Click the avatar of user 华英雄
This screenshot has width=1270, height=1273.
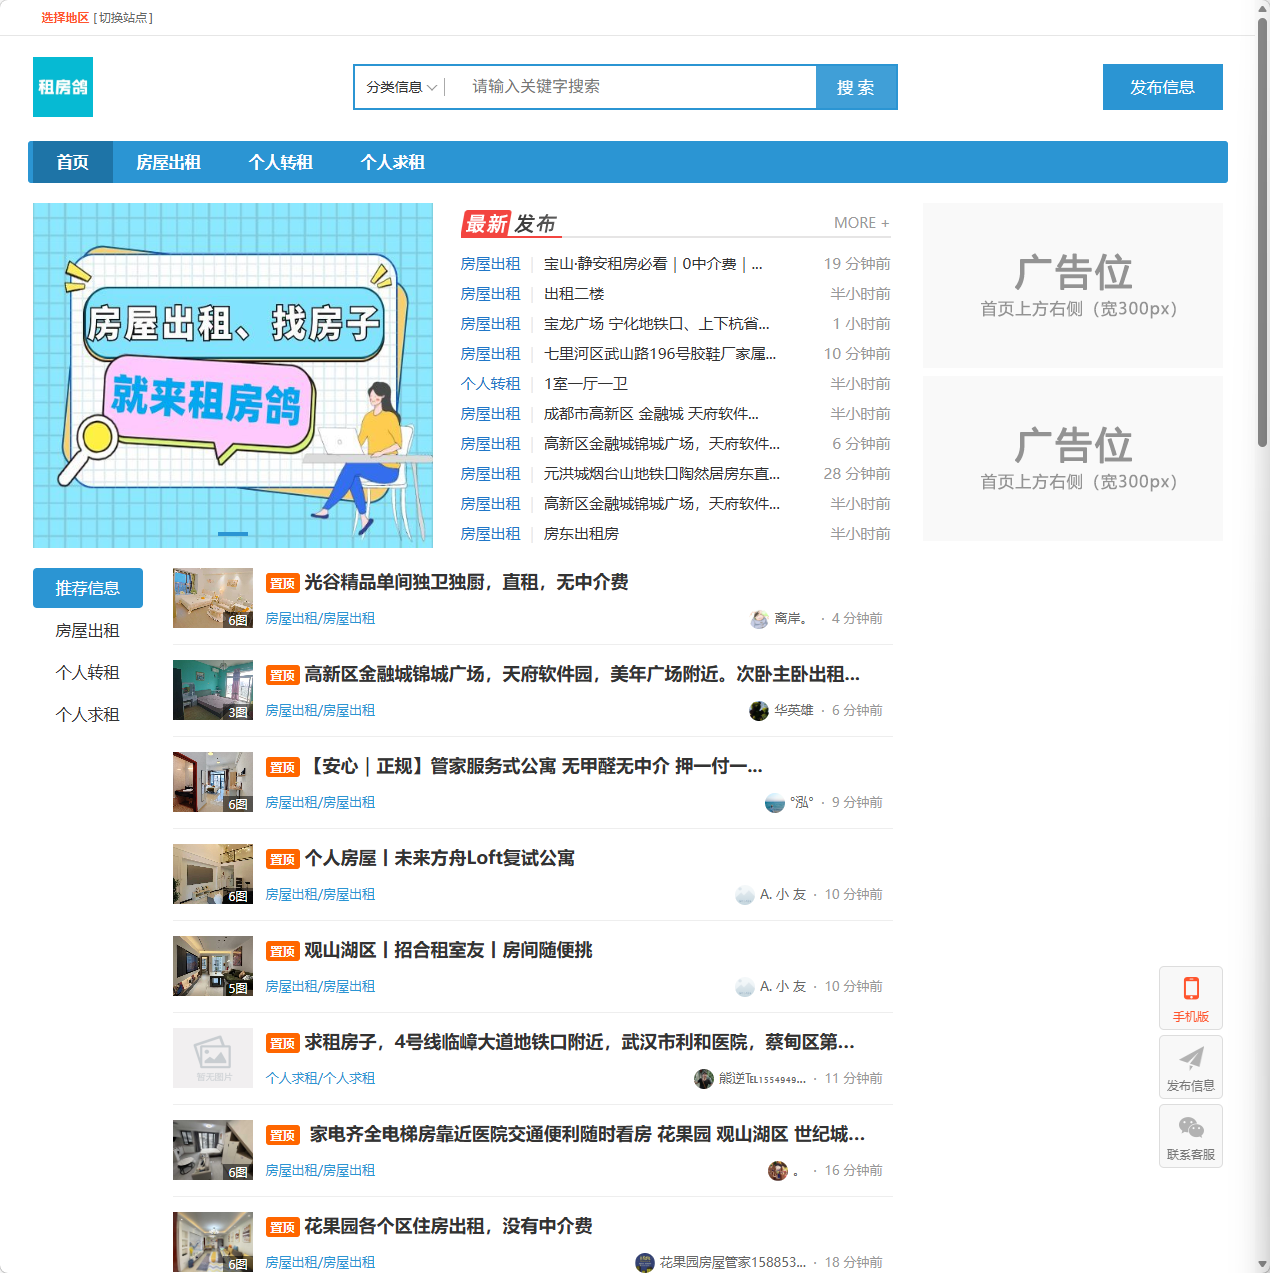click(x=759, y=711)
